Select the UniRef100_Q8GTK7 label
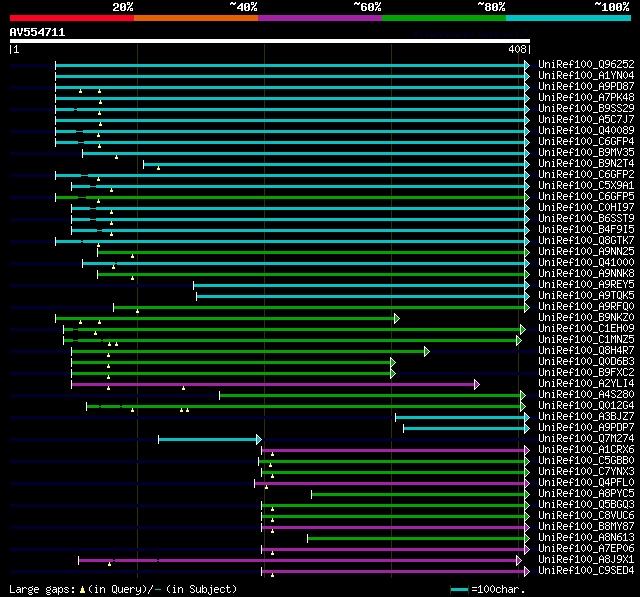640x597 pixels. click(x=586, y=241)
